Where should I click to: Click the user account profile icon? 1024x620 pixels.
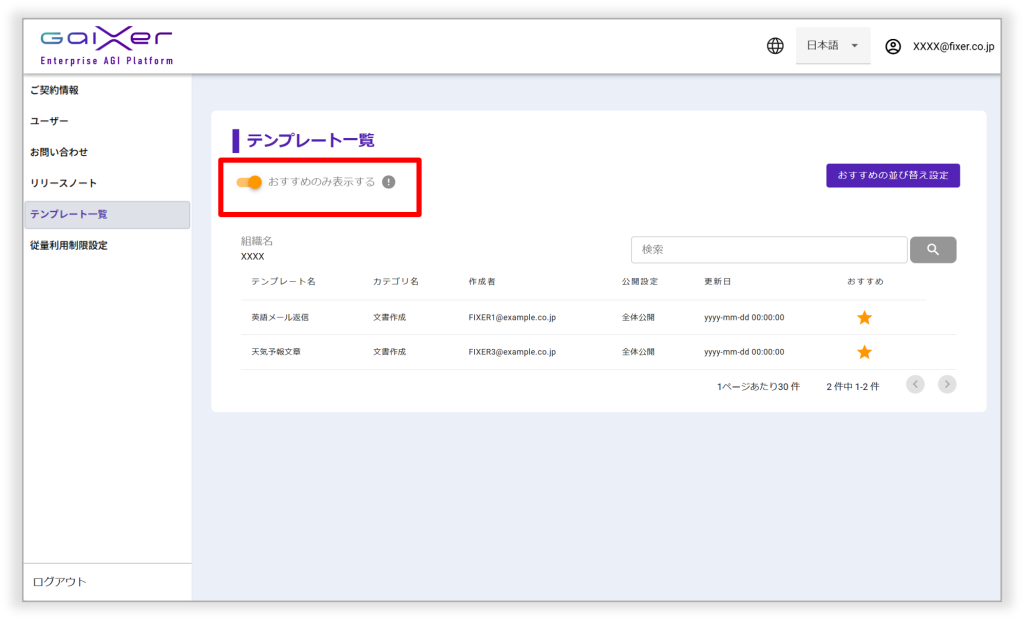[x=893, y=46]
